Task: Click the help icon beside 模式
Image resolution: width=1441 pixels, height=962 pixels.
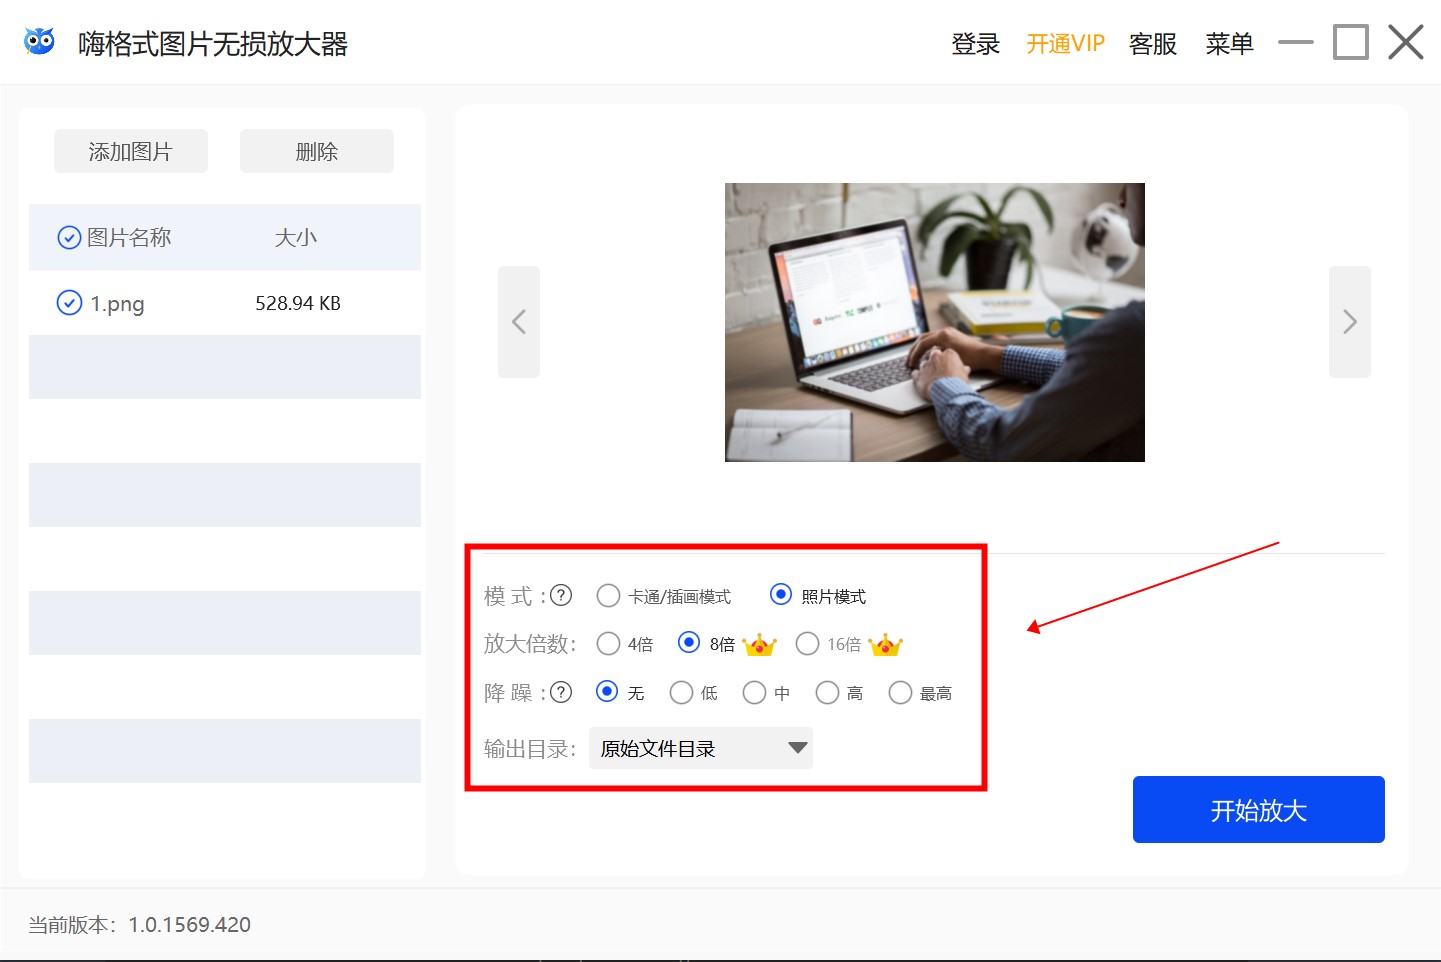Action: click(561, 596)
